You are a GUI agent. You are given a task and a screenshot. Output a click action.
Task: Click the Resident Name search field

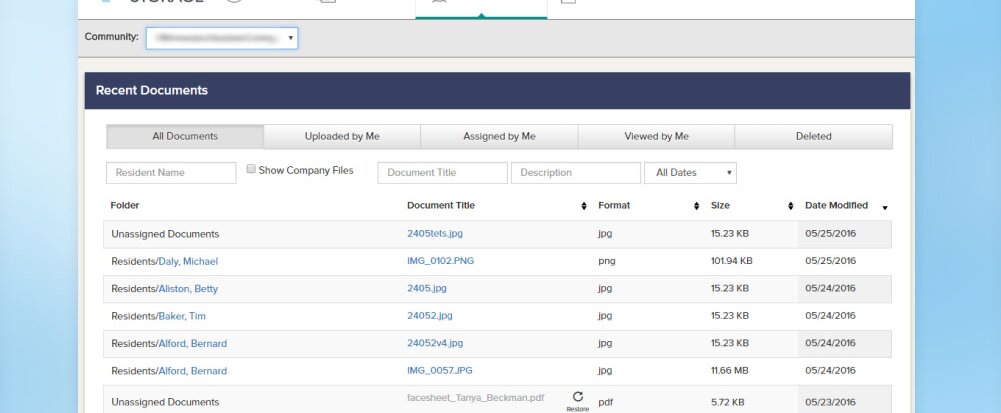pos(171,173)
